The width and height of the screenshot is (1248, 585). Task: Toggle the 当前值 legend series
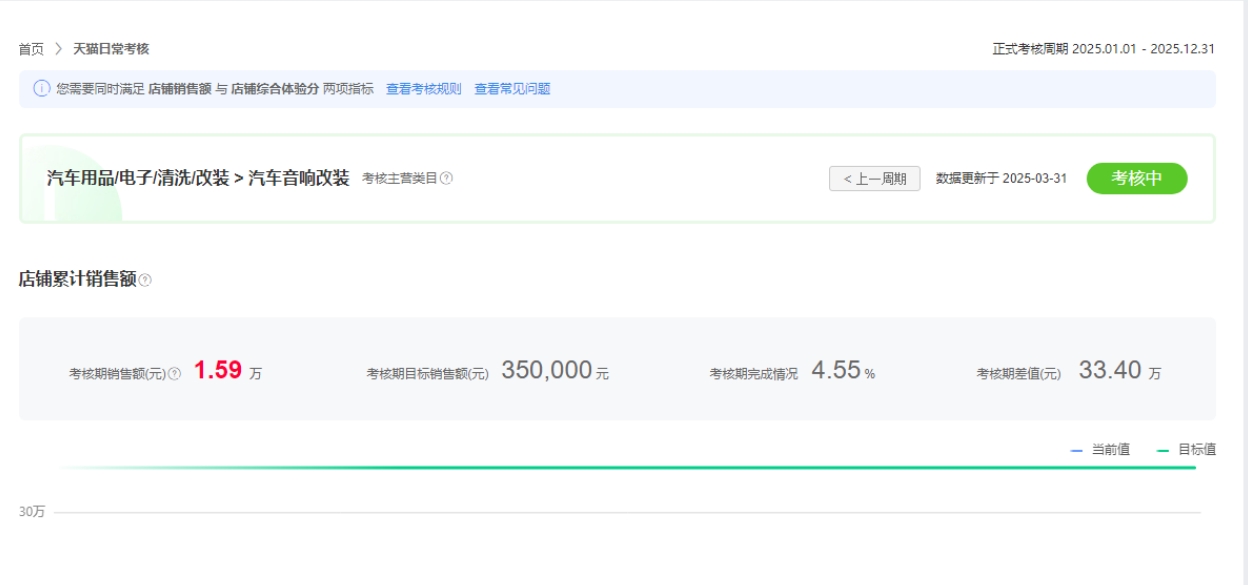coord(1100,450)
